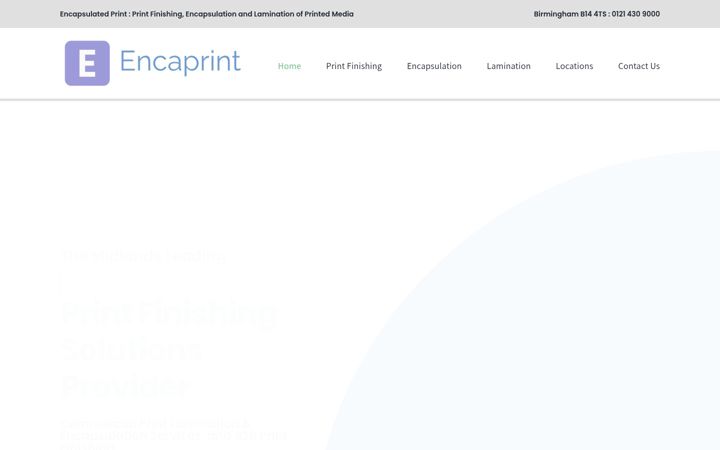Open the Encapsulation menu item

434,66
